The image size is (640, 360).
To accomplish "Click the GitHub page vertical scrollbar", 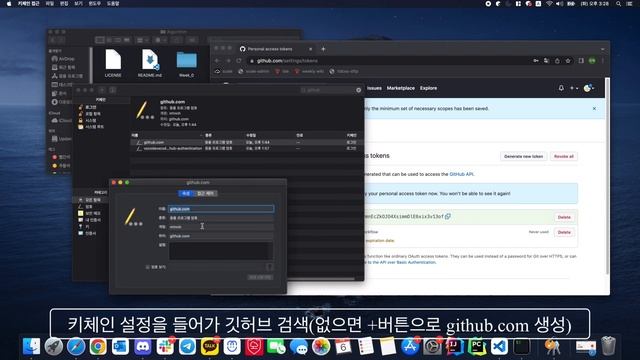I will click(607, 176).
